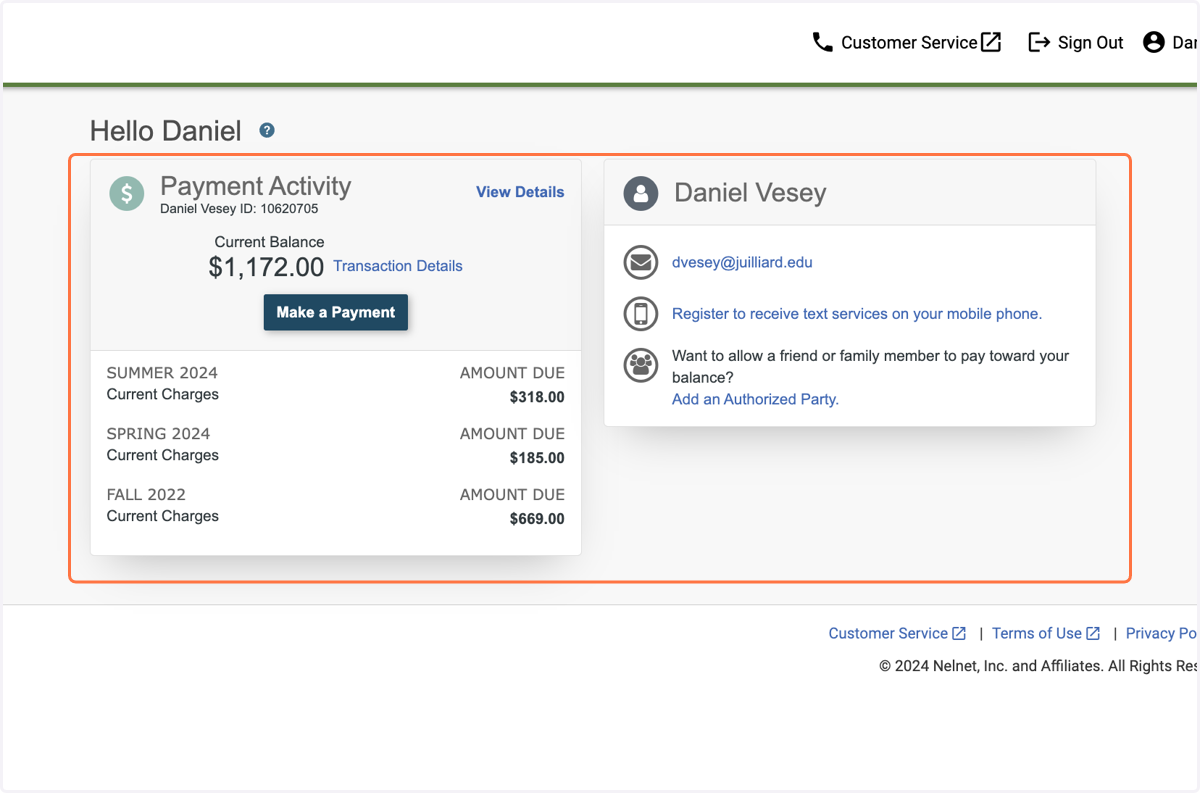Click the envelope email icon
Viewport: 1200px width, 793px height.
(641, 263)
